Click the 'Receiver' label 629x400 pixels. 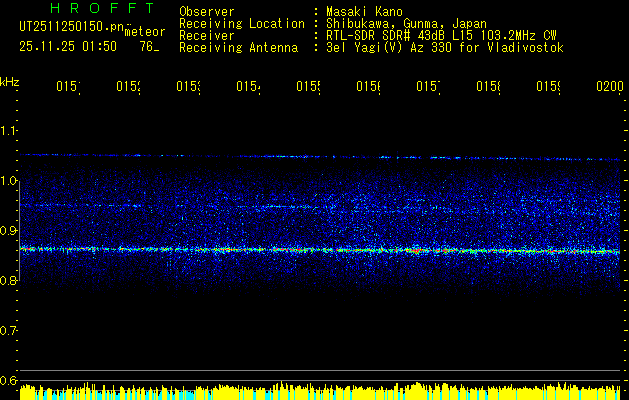207,36
